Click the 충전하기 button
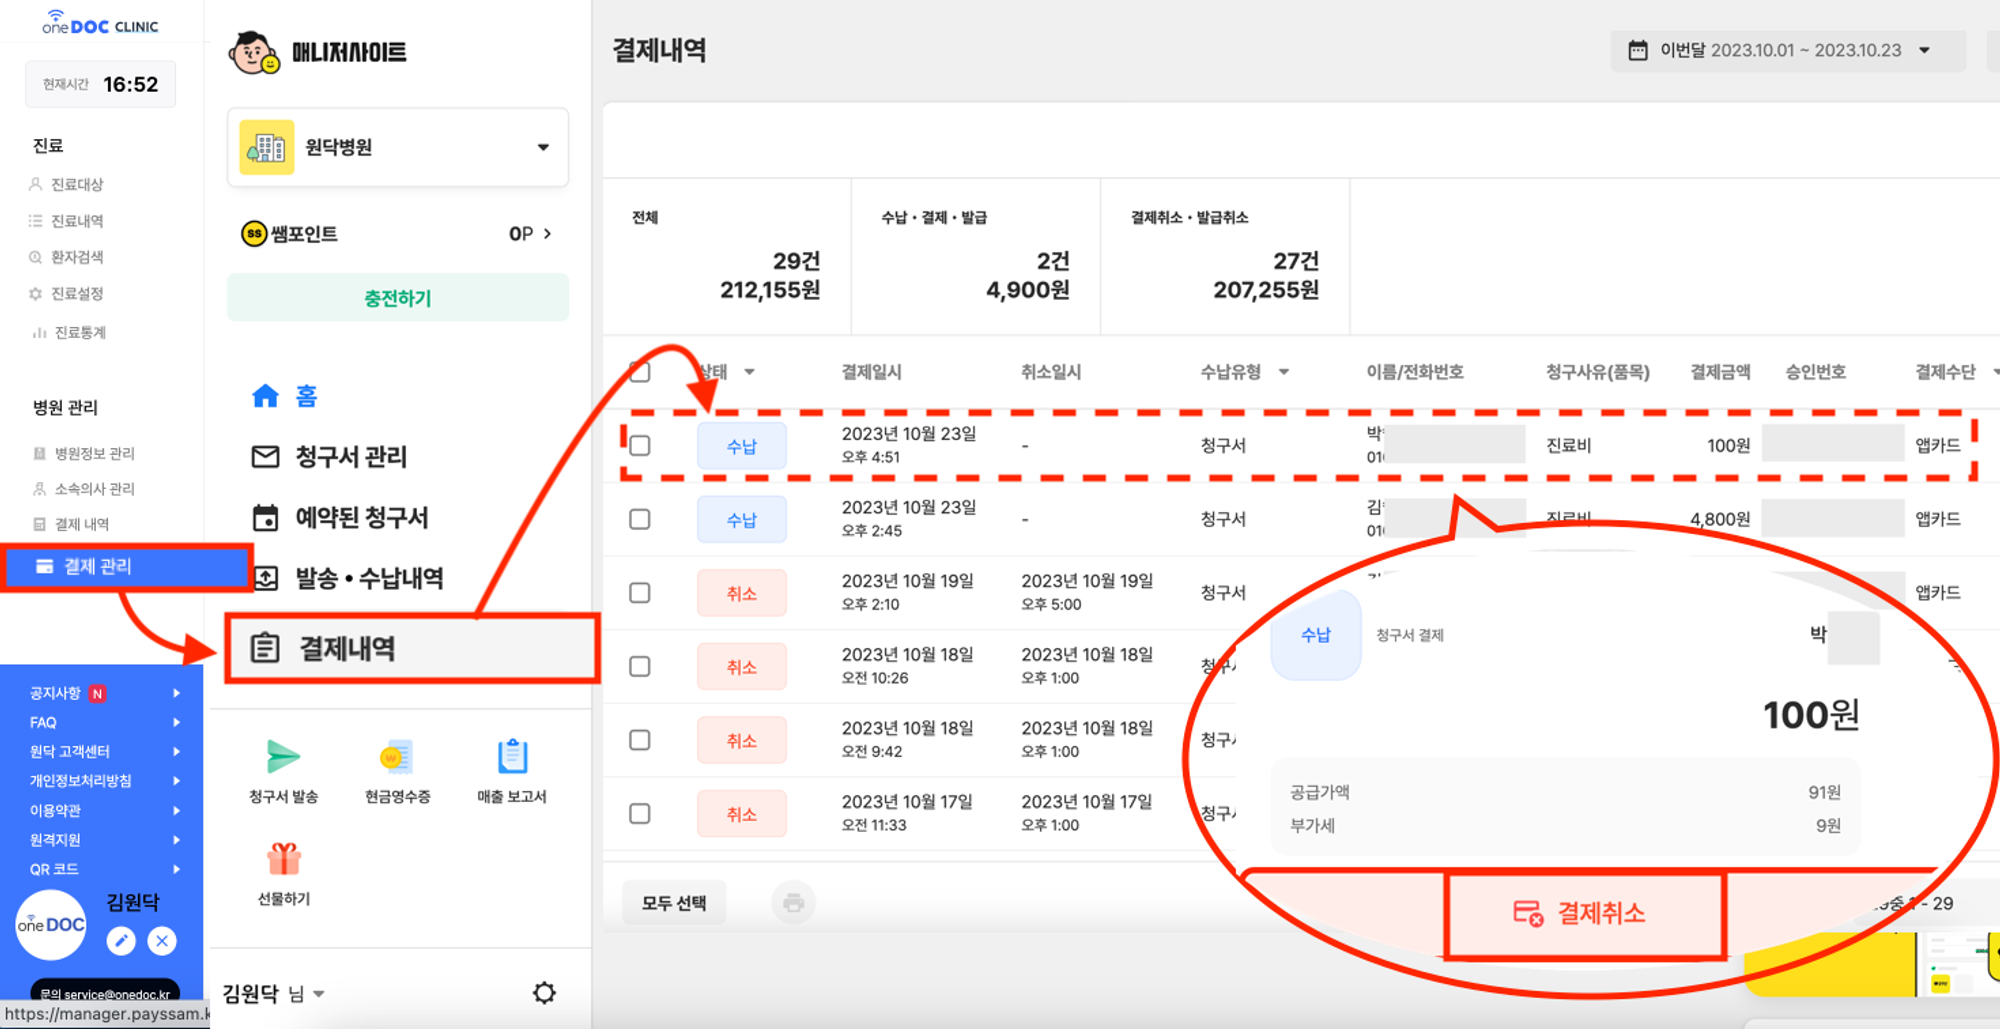2000x1029 pixels. (398, 297)
